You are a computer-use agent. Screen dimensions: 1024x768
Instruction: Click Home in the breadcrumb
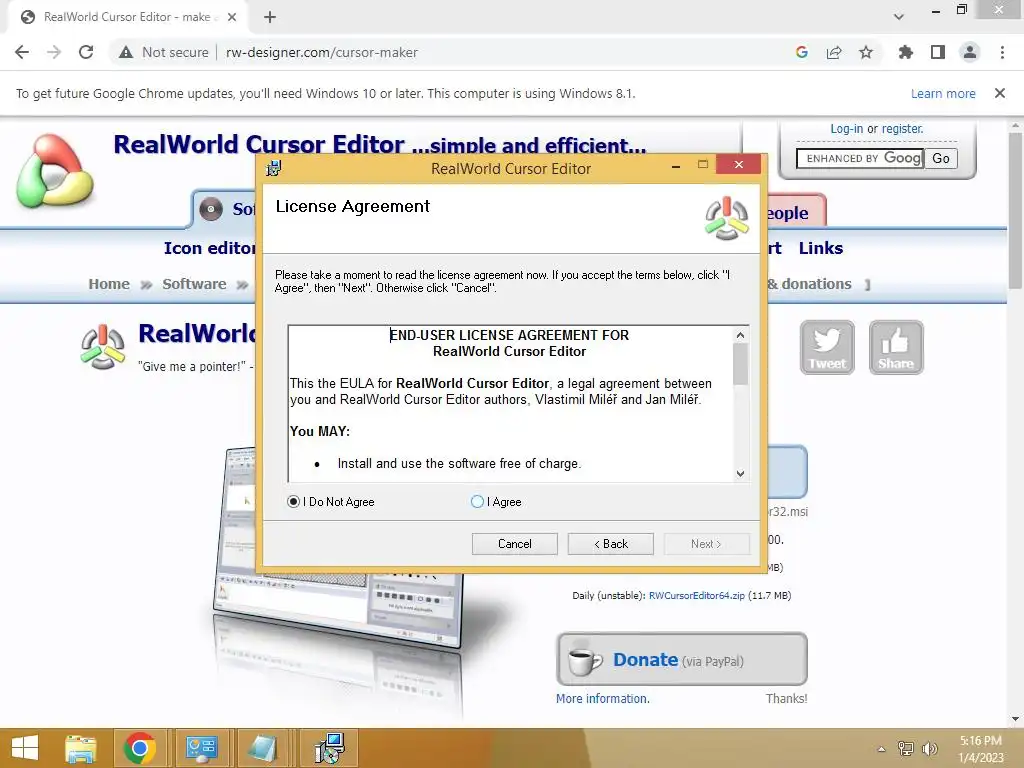point(109,284)
